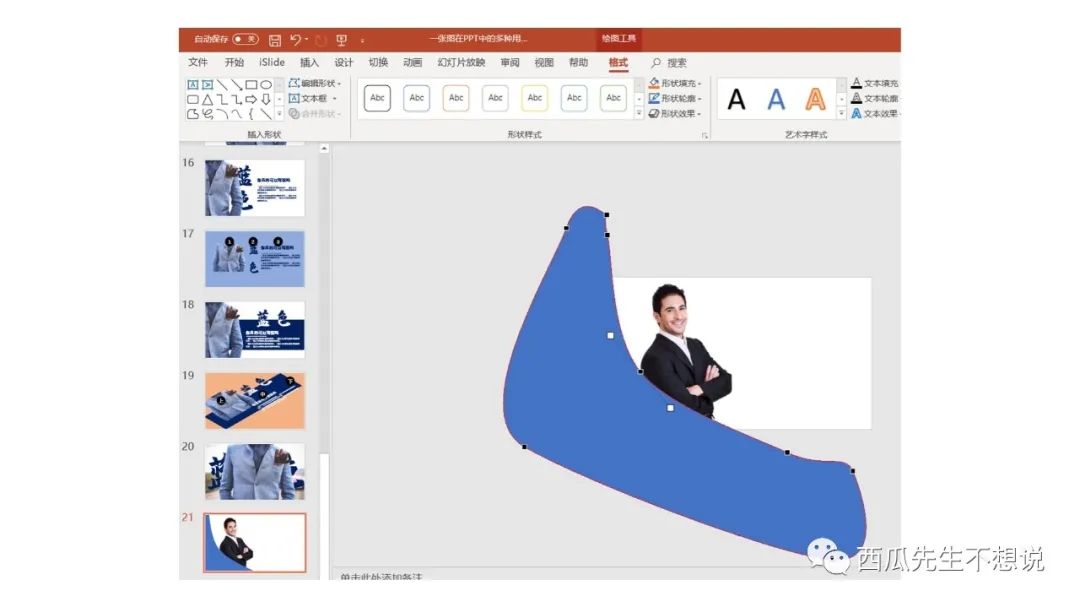
Task: Click the Redo icon in title bar
Action: coord(320,41)
